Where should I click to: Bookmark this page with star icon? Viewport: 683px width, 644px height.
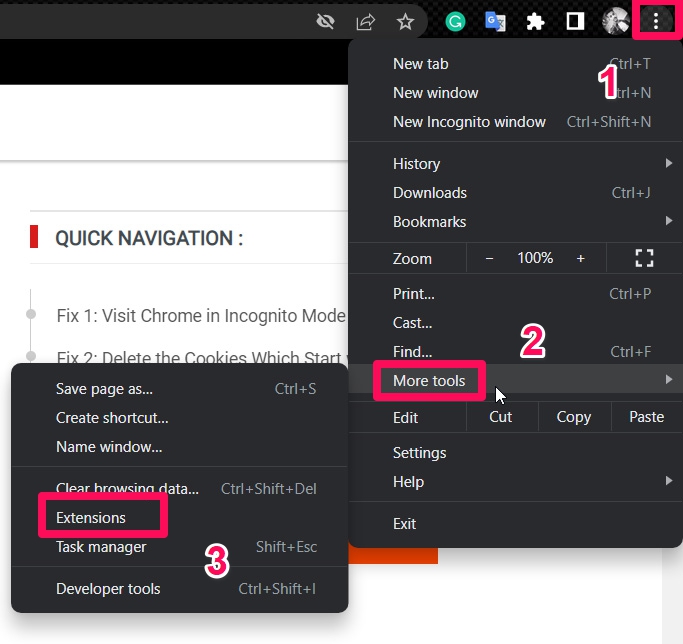(405, 21)
